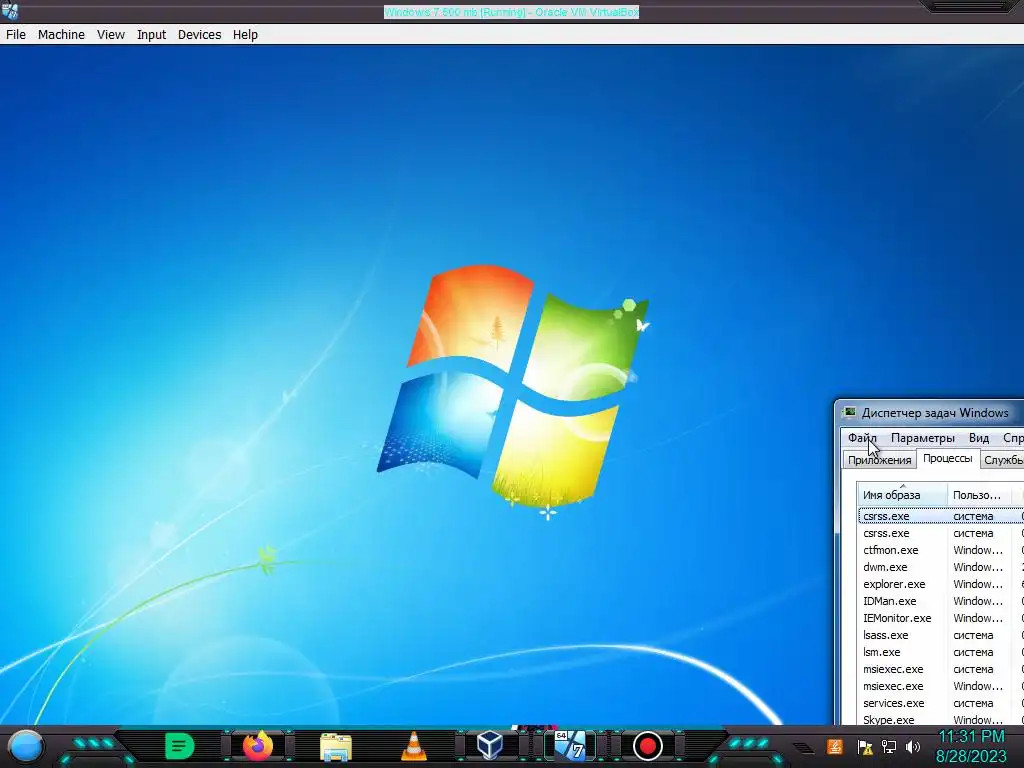Screen dimensions: 1024x768
Task: Select the Skype.exe process
Action: coord(941,719)
